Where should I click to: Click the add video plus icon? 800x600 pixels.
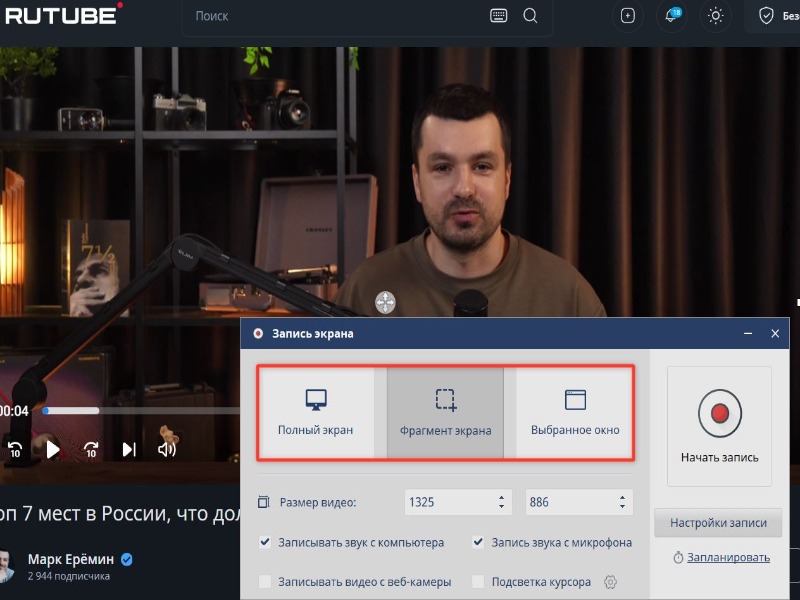627,16
